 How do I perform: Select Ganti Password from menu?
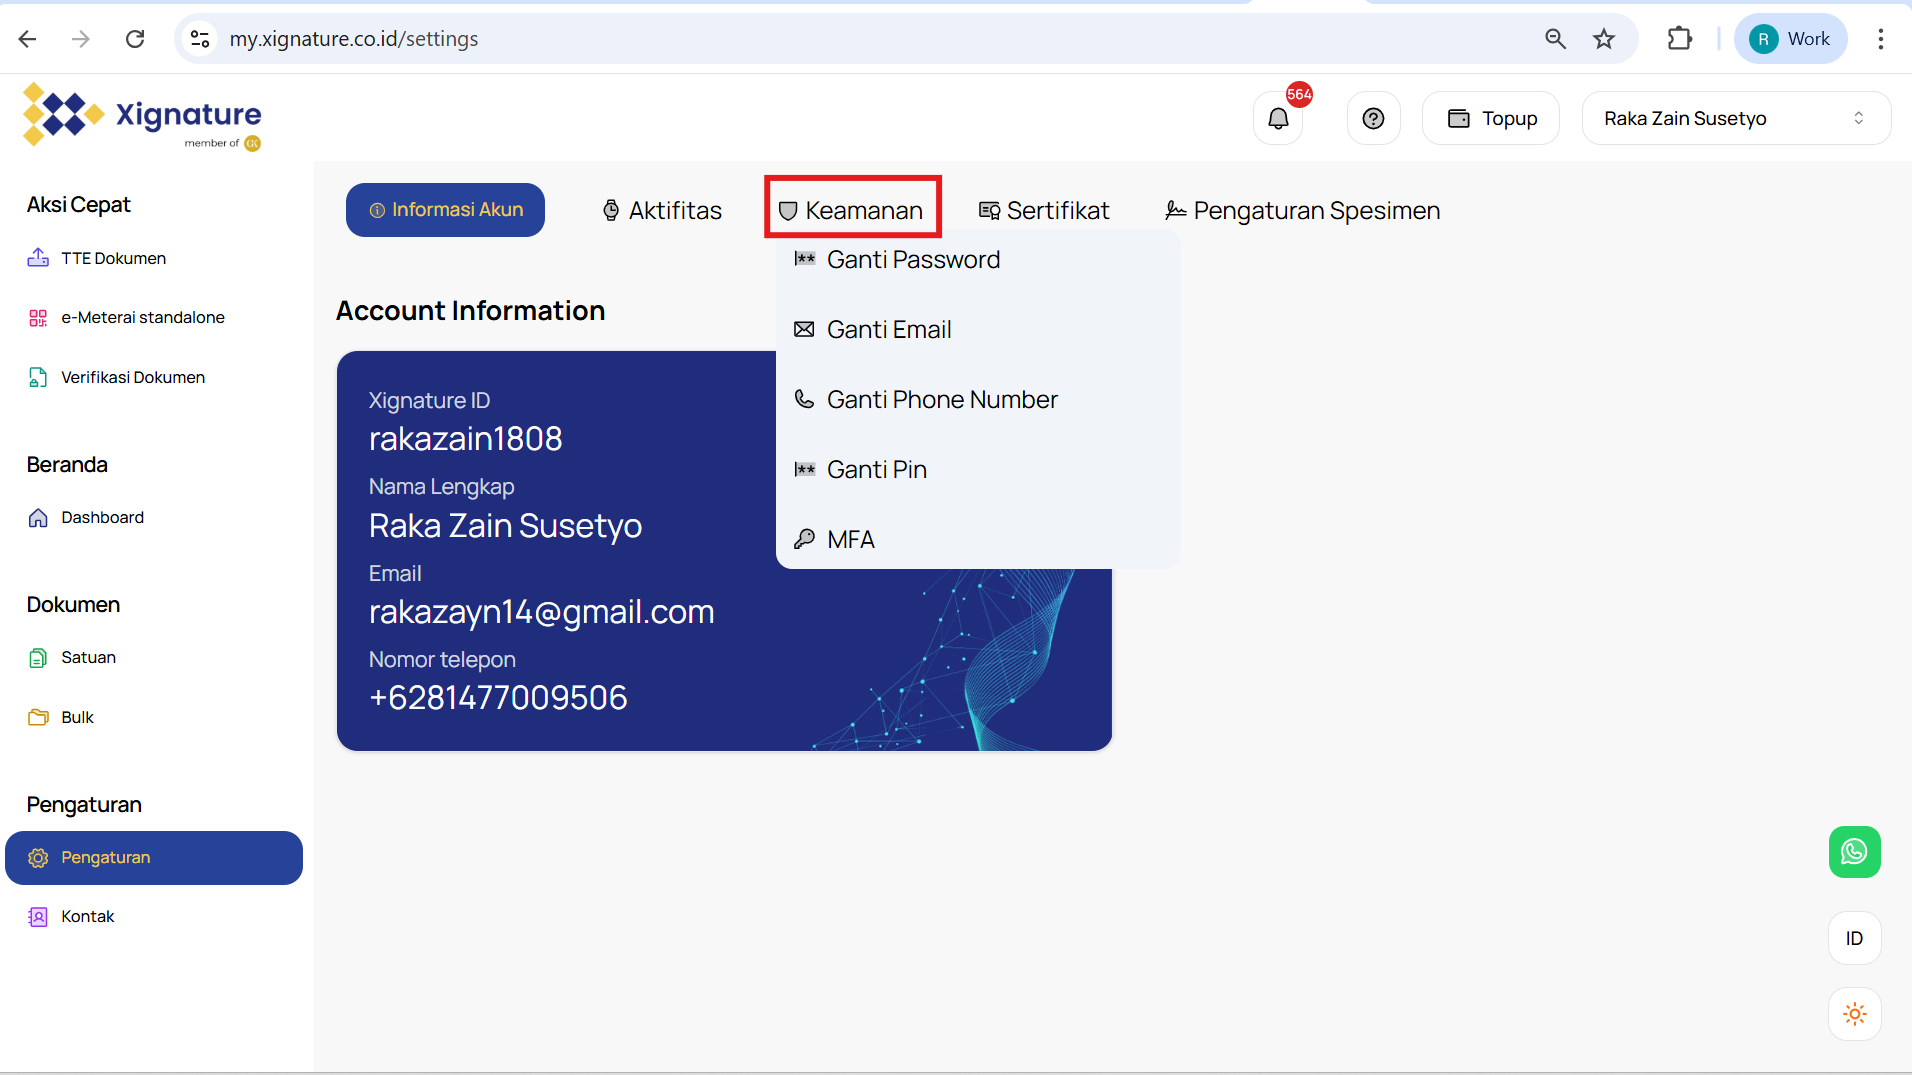tap(912, 260)
